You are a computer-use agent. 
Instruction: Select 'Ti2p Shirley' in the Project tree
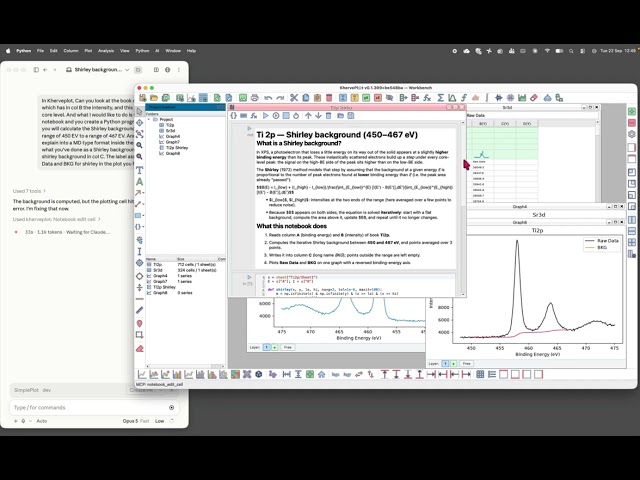[x=177, y=148]
